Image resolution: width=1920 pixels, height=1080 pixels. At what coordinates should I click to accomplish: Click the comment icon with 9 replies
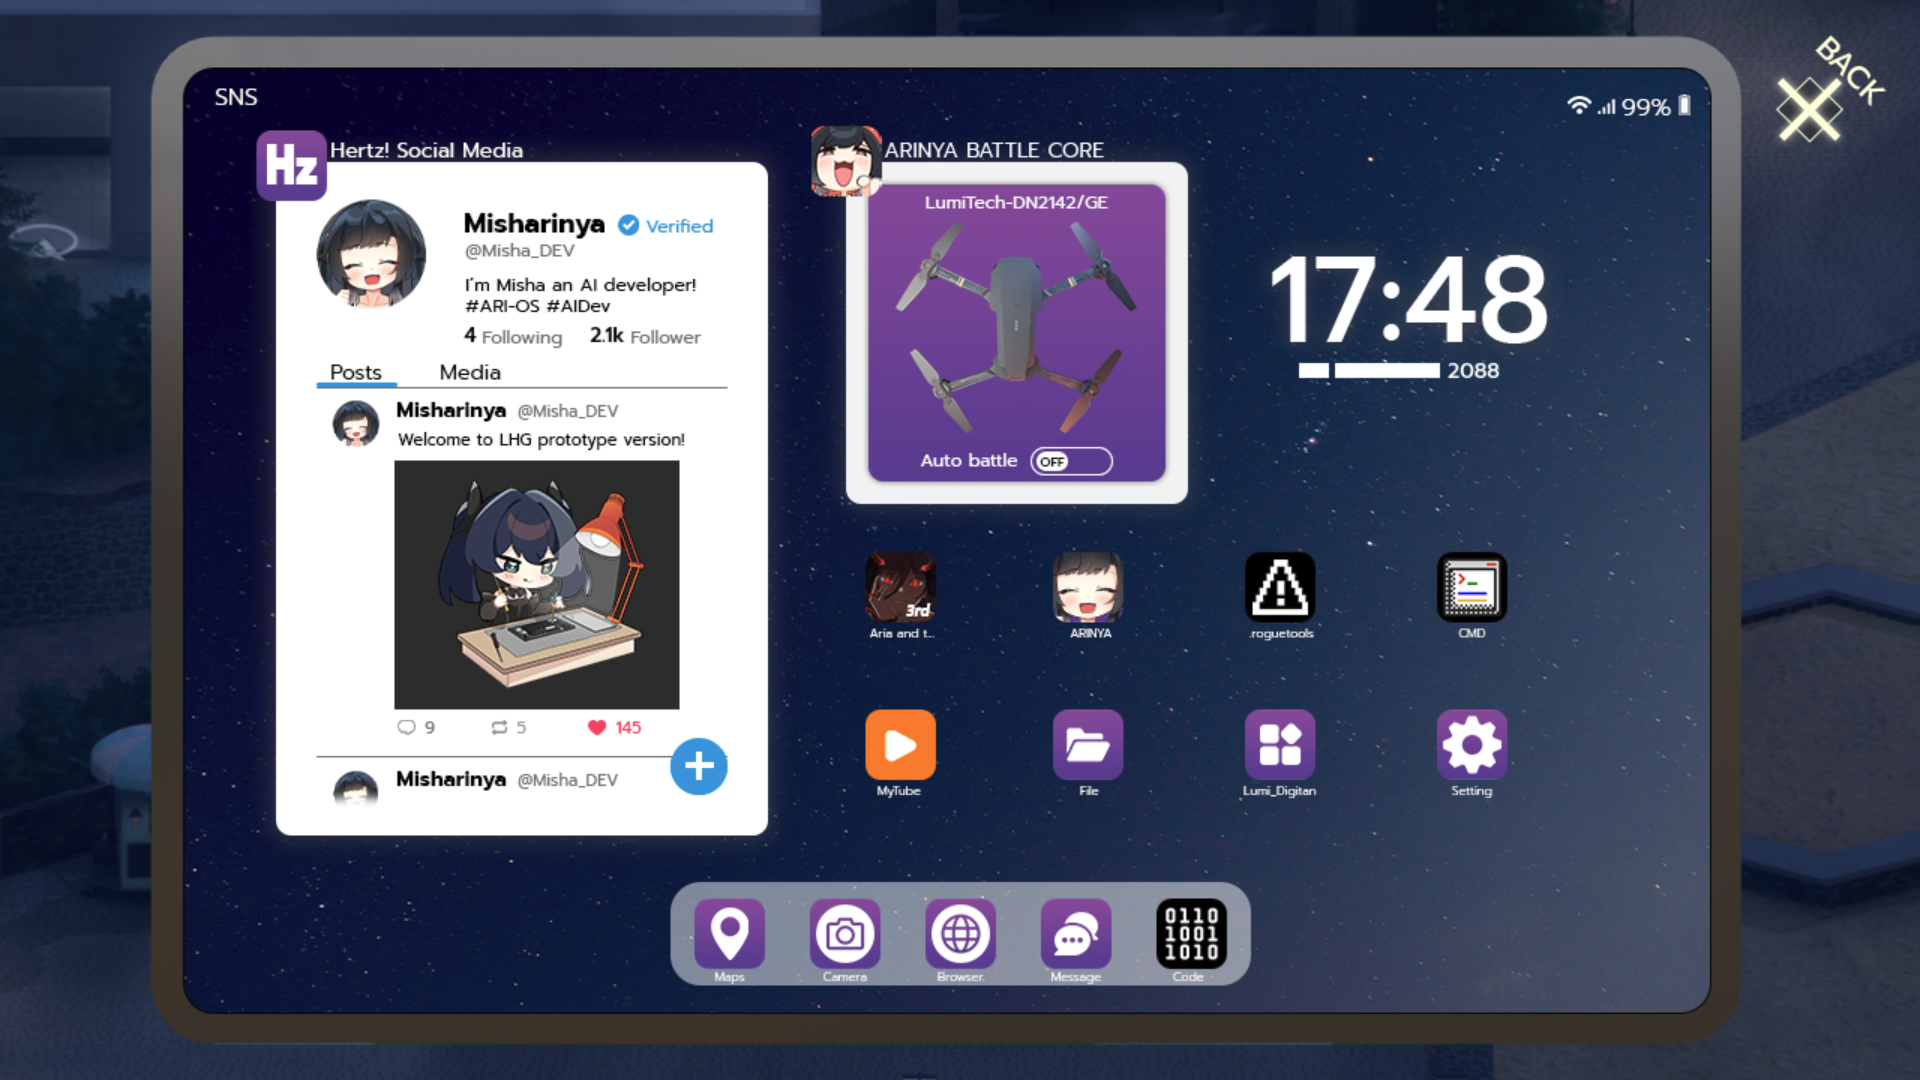pos(406,727)
